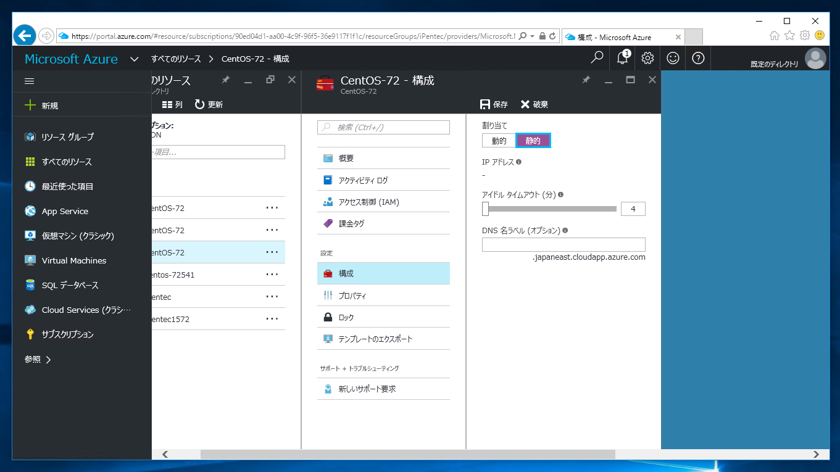Click the IP アドレス info icon
Viewport: 840px width, 472px height.
point(519,162)
